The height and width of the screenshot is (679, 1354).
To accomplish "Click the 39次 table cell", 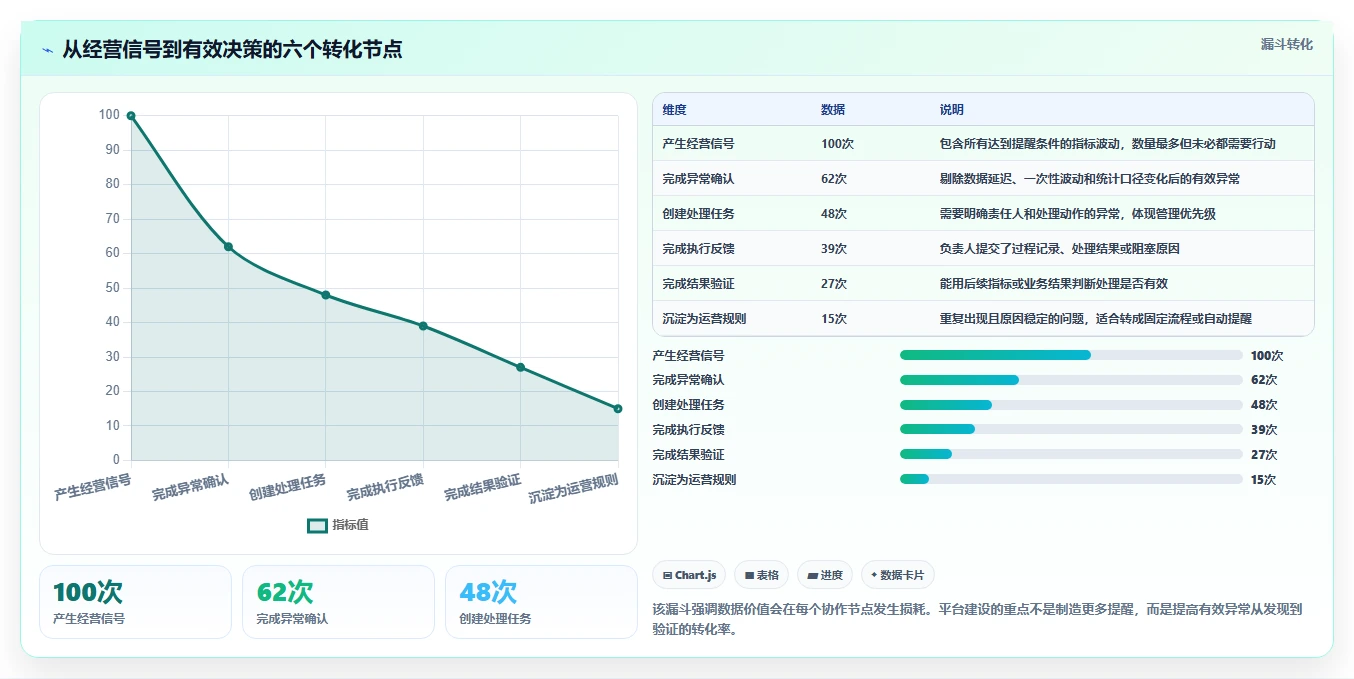I will tap(834, 249).
